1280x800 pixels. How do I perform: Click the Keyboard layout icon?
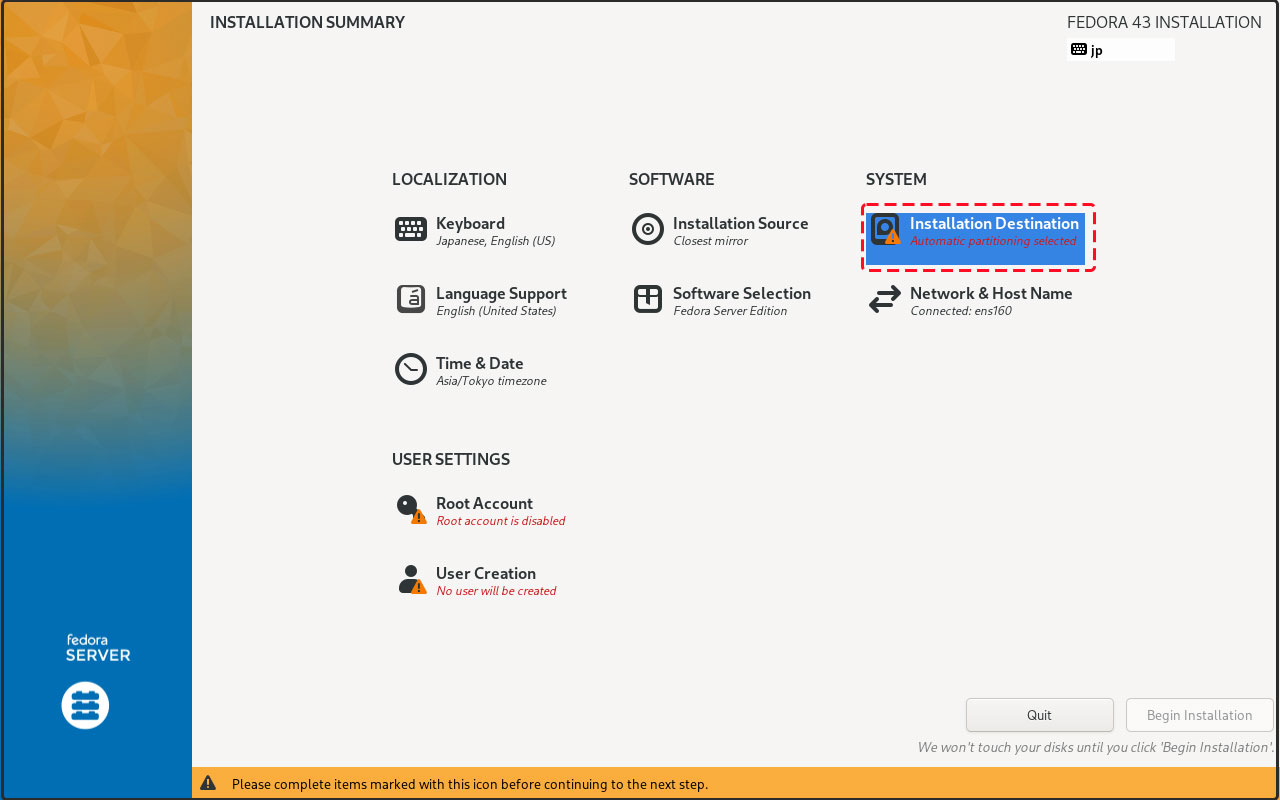(411, 230)
